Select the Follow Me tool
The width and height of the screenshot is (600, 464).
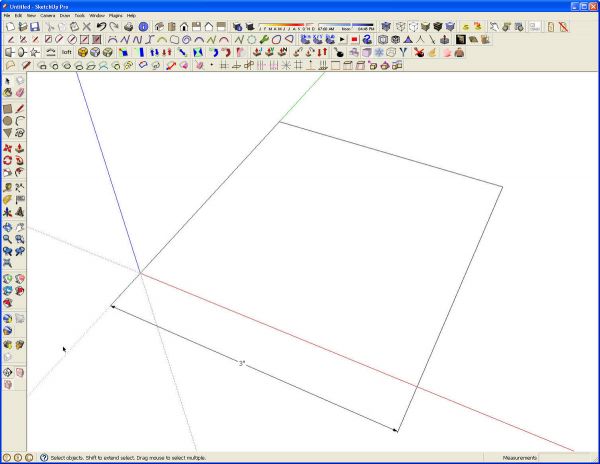point(20,161)
